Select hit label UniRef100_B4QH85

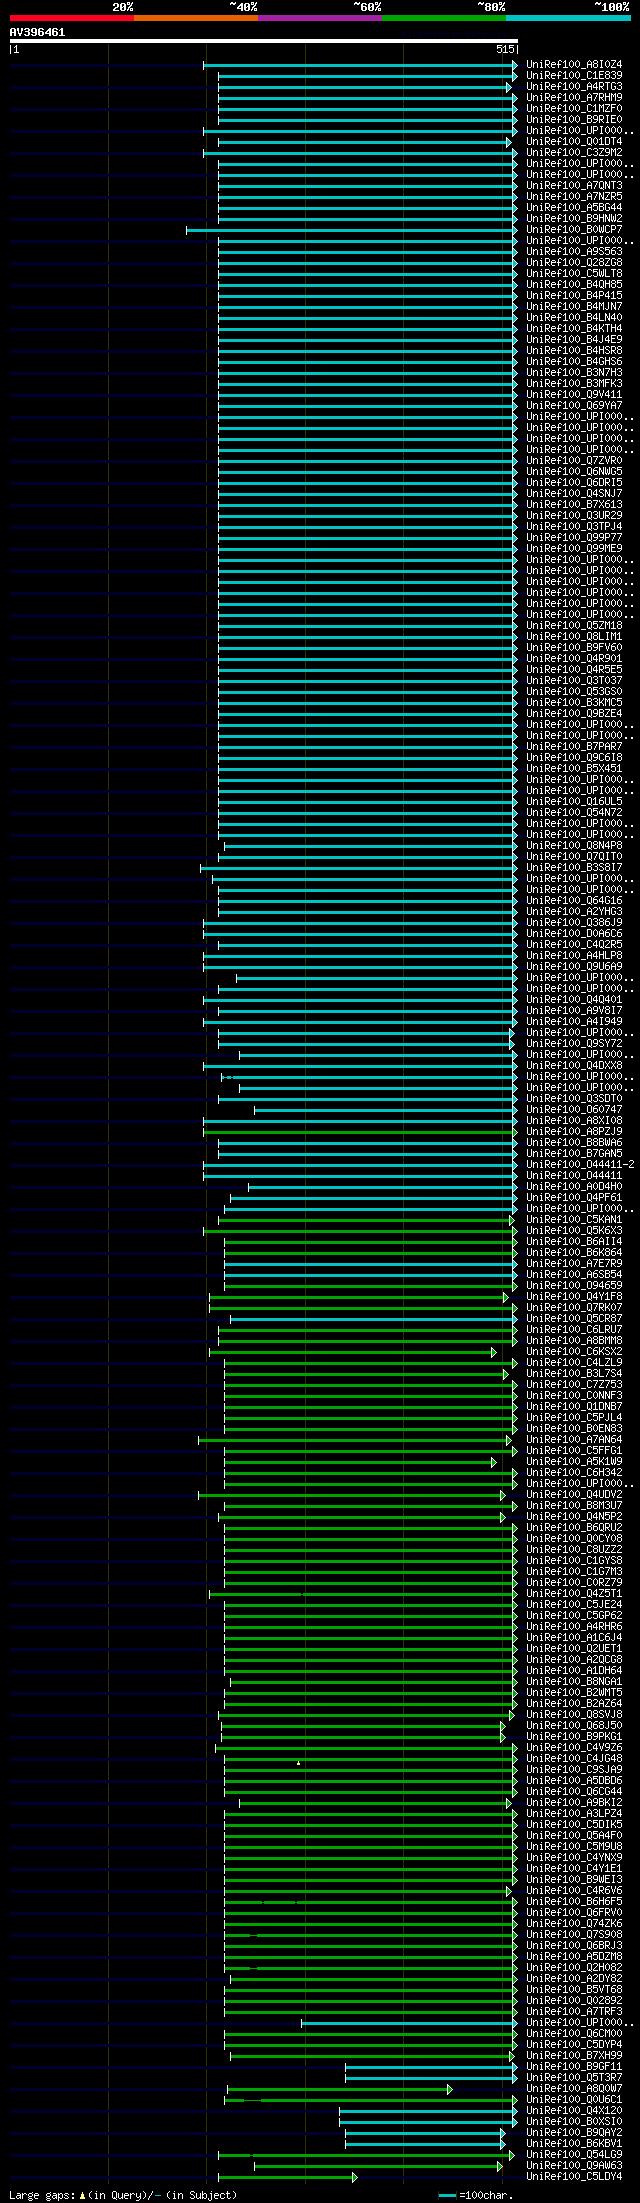point(574,285)
